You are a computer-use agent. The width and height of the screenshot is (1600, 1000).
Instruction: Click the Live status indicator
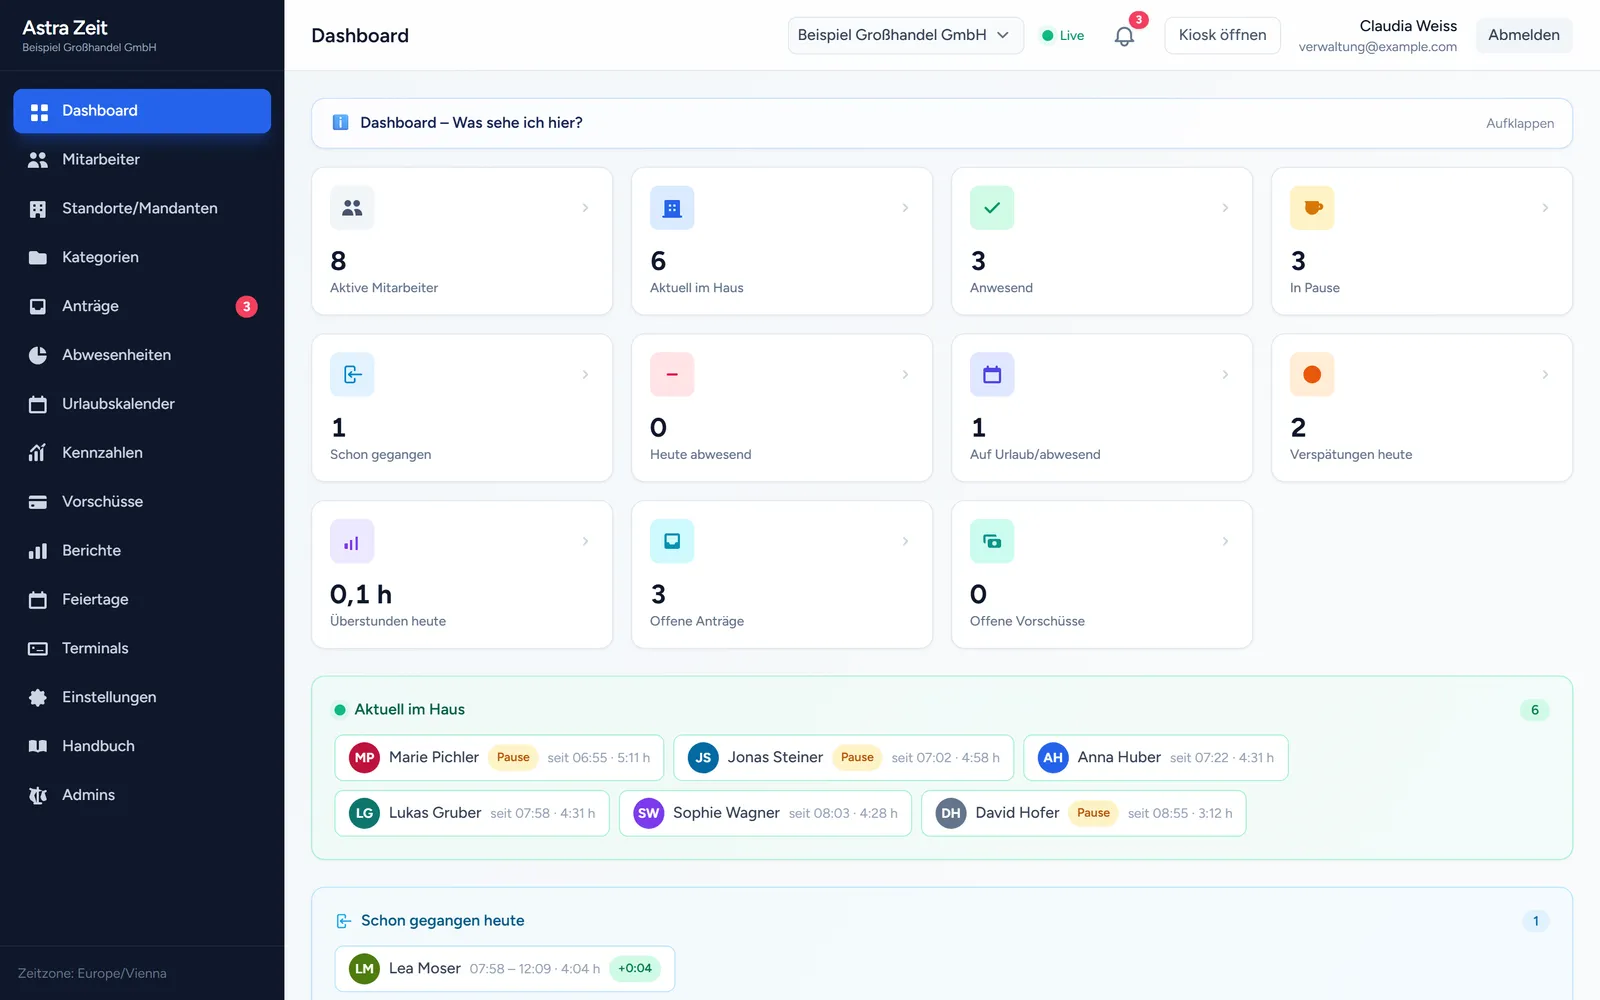click(1063, 36)
